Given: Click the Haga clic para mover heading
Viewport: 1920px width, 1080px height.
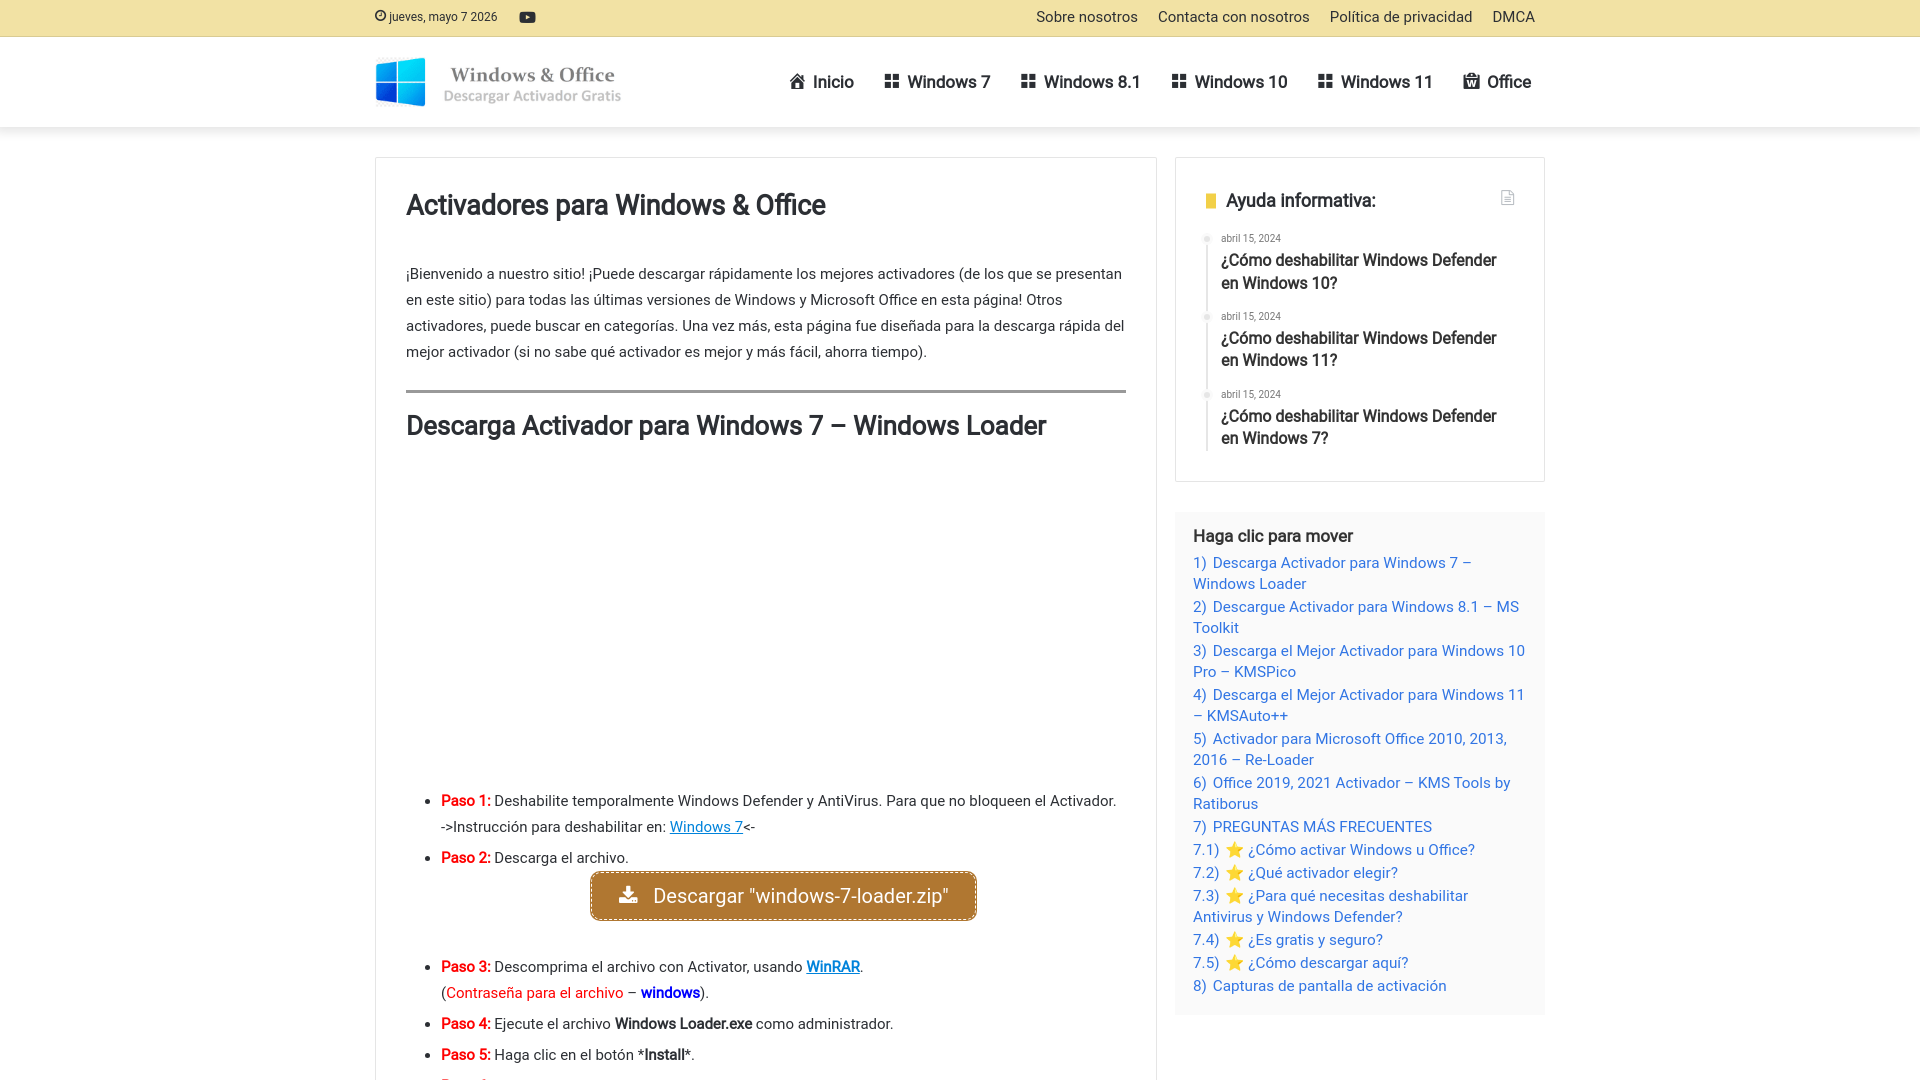Looking at the screenshot, I should click(1272, 536).
